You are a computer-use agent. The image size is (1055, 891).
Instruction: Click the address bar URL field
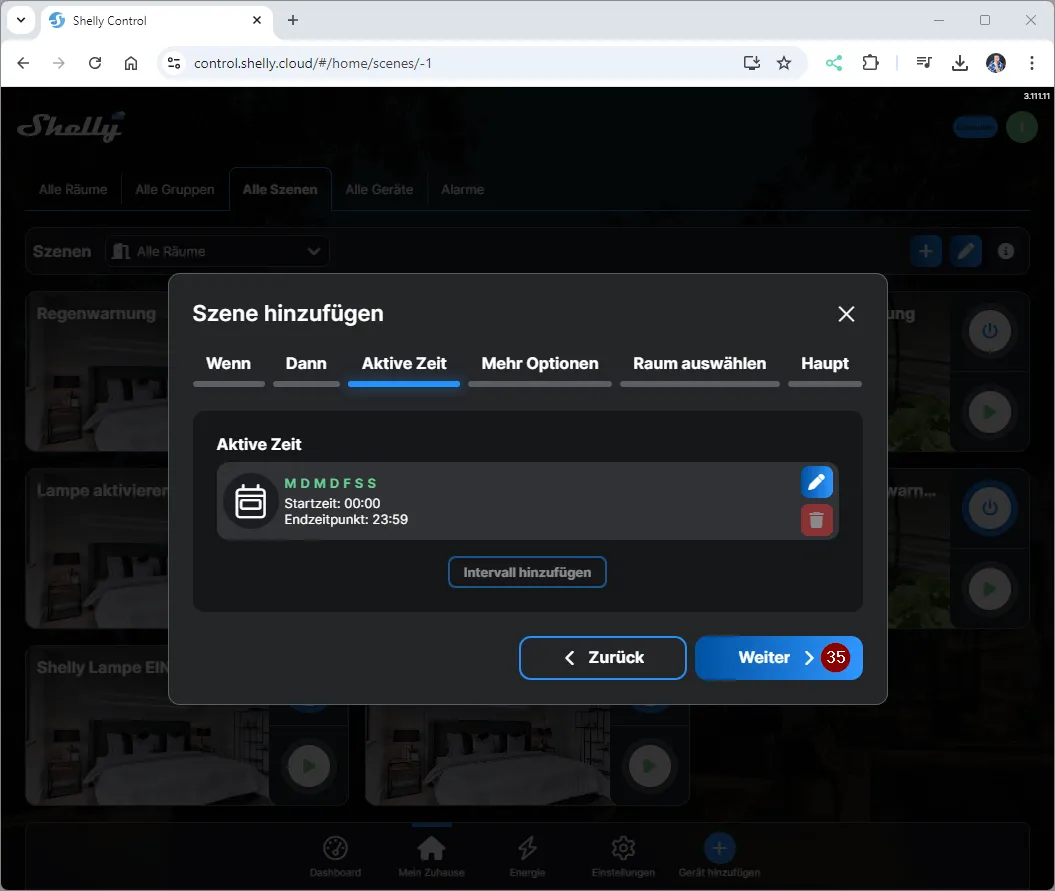click(450, 63)
